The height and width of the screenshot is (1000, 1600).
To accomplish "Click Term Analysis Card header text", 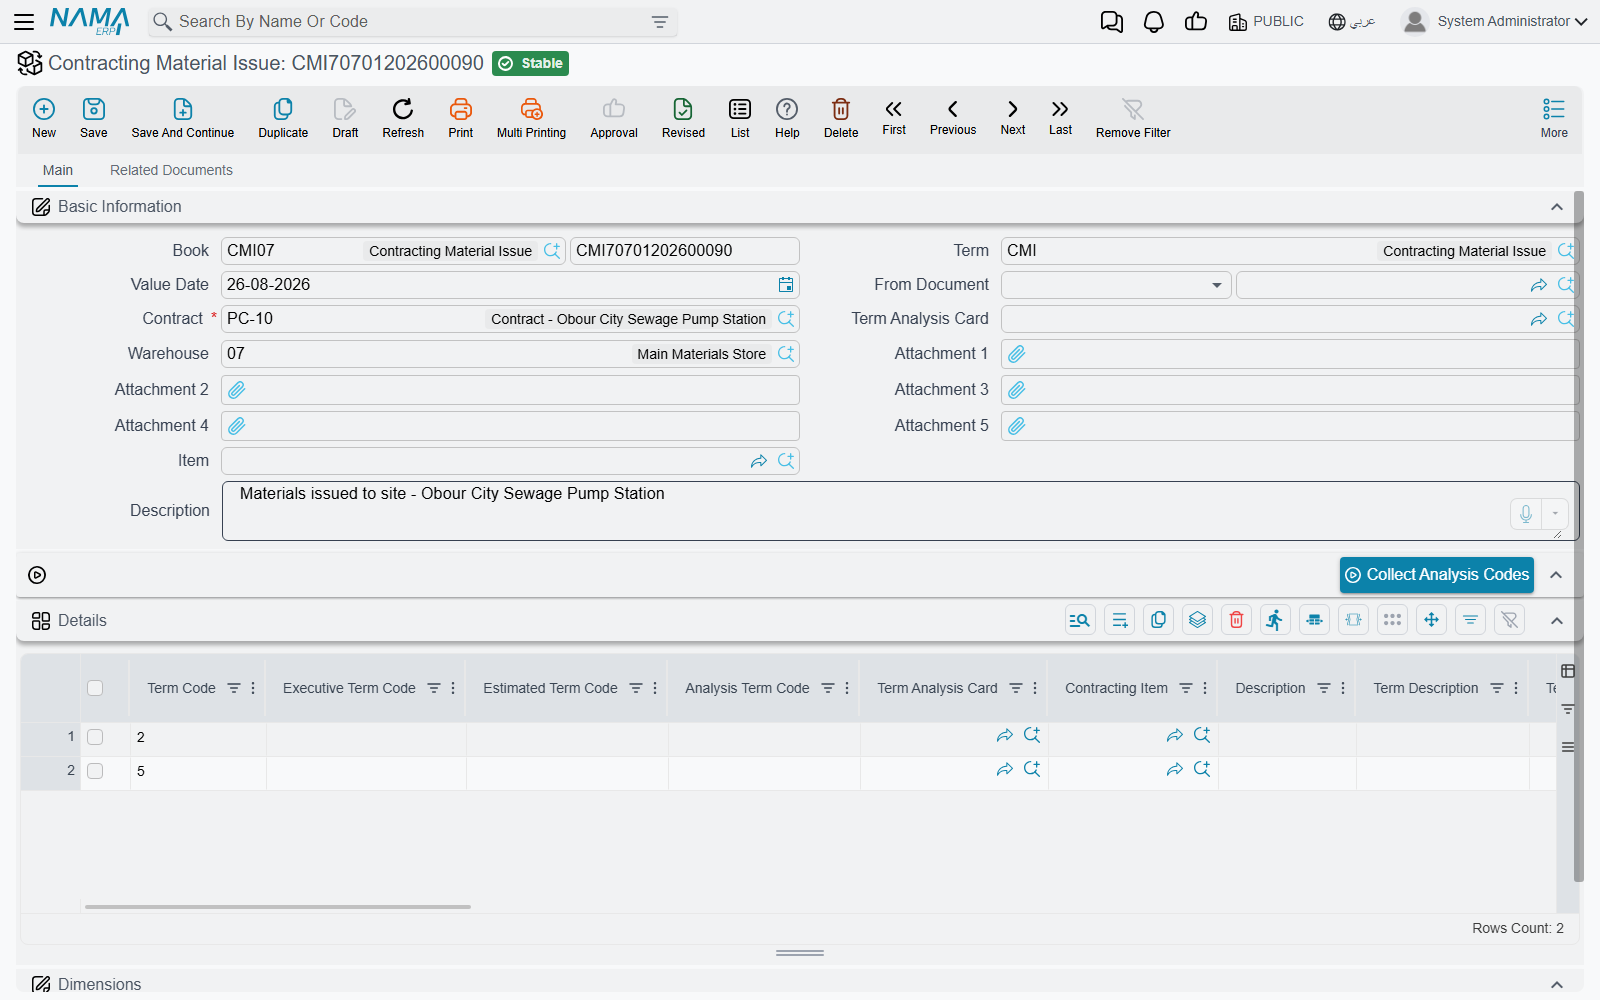I will [x=937, y=688].
